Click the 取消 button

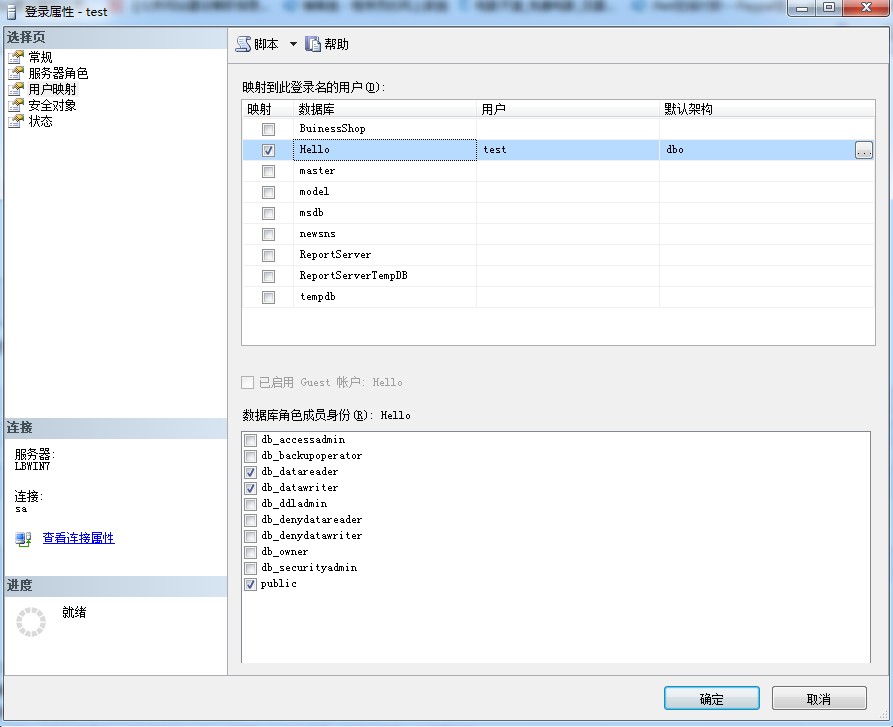coord(819,699)
